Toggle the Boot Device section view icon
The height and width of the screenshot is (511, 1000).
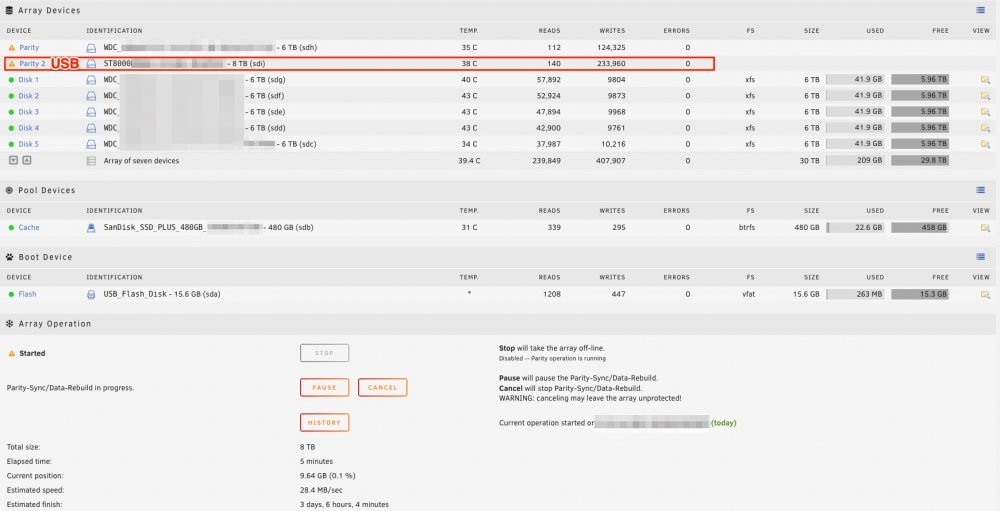(980, 257)
